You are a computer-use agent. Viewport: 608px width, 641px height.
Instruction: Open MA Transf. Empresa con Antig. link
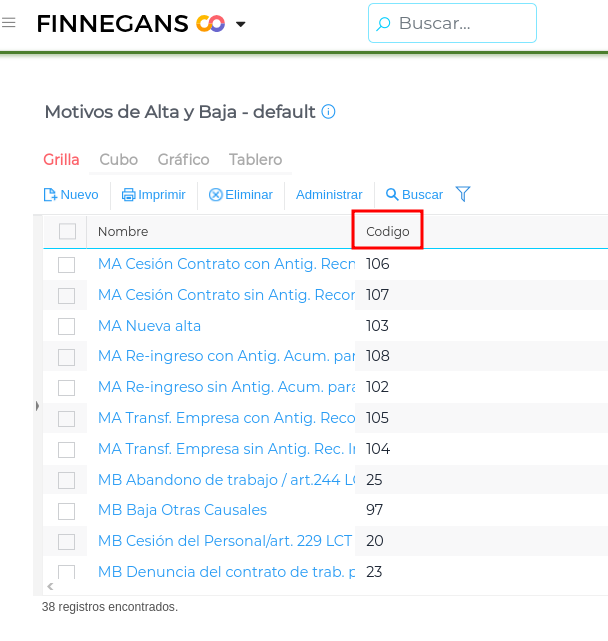point(227,418)
